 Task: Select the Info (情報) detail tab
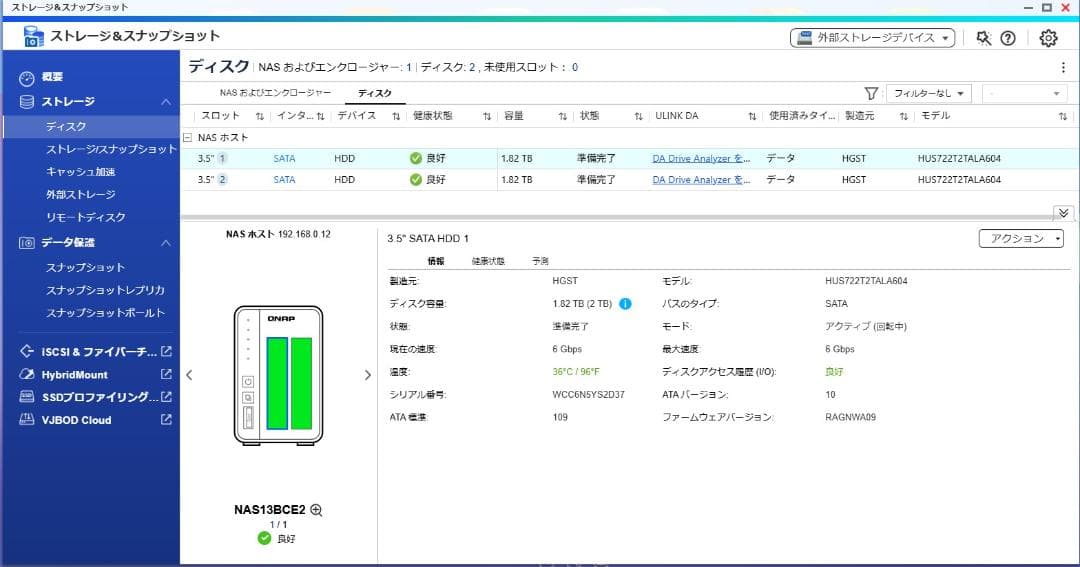click(436, 261)
